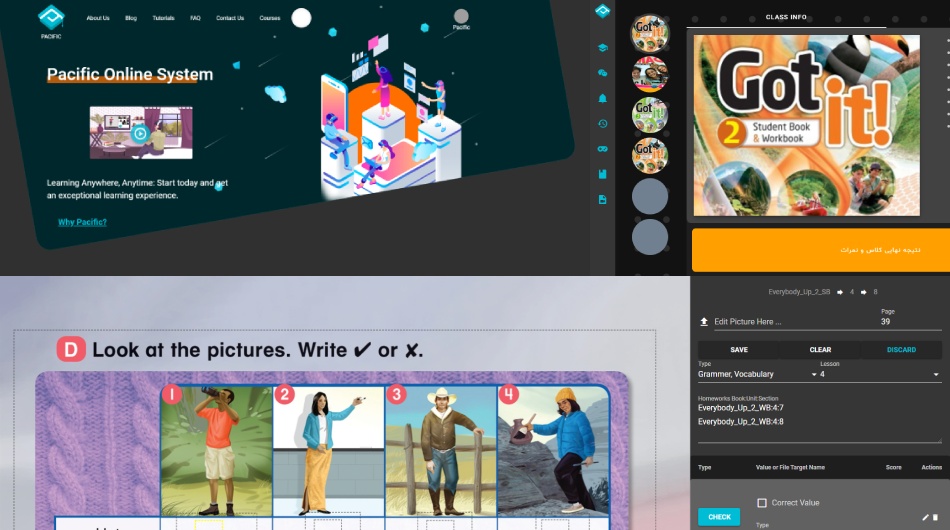Click the Got it! book cover image
This screenshot has width=950, height=530.
806,125
